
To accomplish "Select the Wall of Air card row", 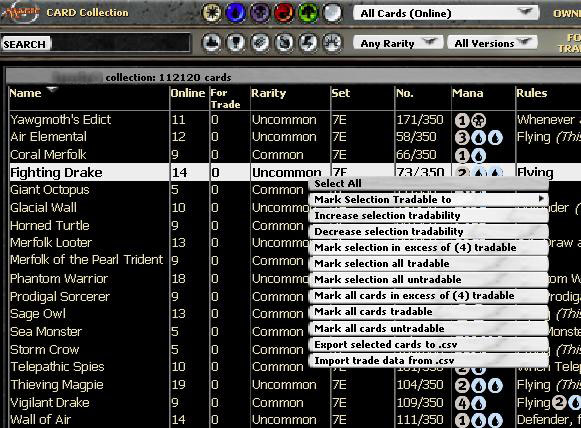I will tap(295, 420).
